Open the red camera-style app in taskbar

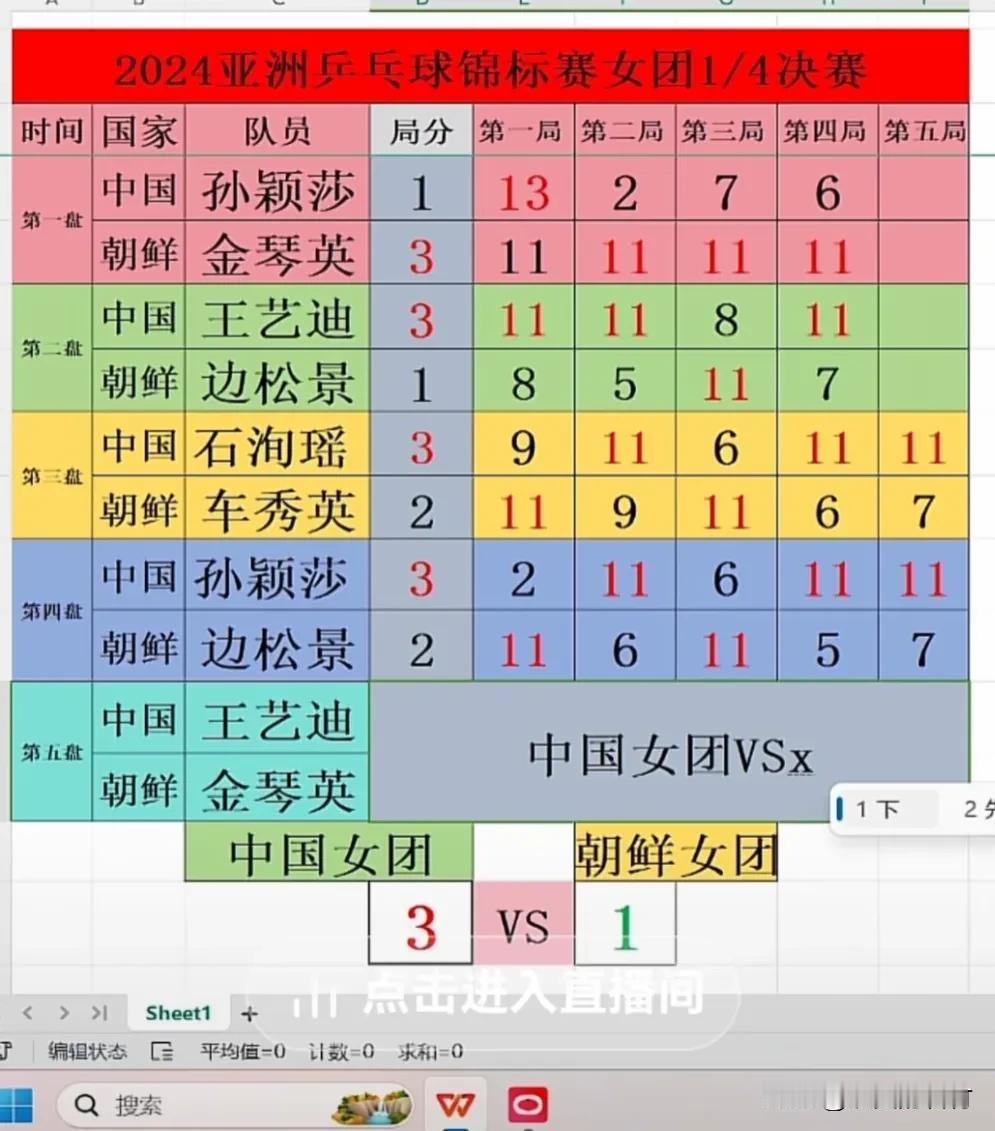pyautogui.click(x=528, y=1105)
